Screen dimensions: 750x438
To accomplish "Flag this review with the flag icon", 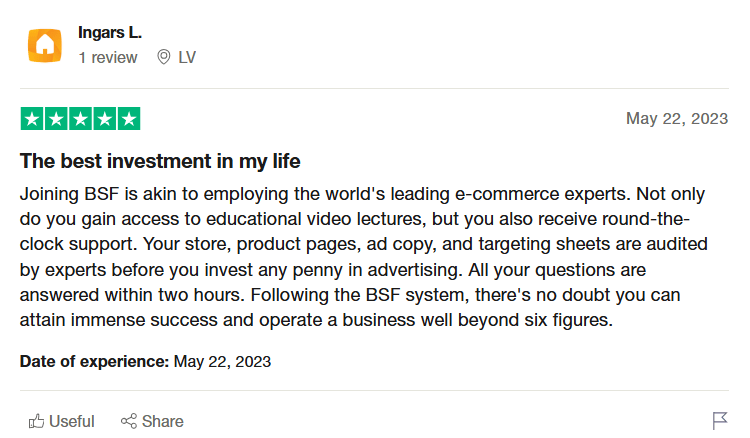I will click(720, 421).
